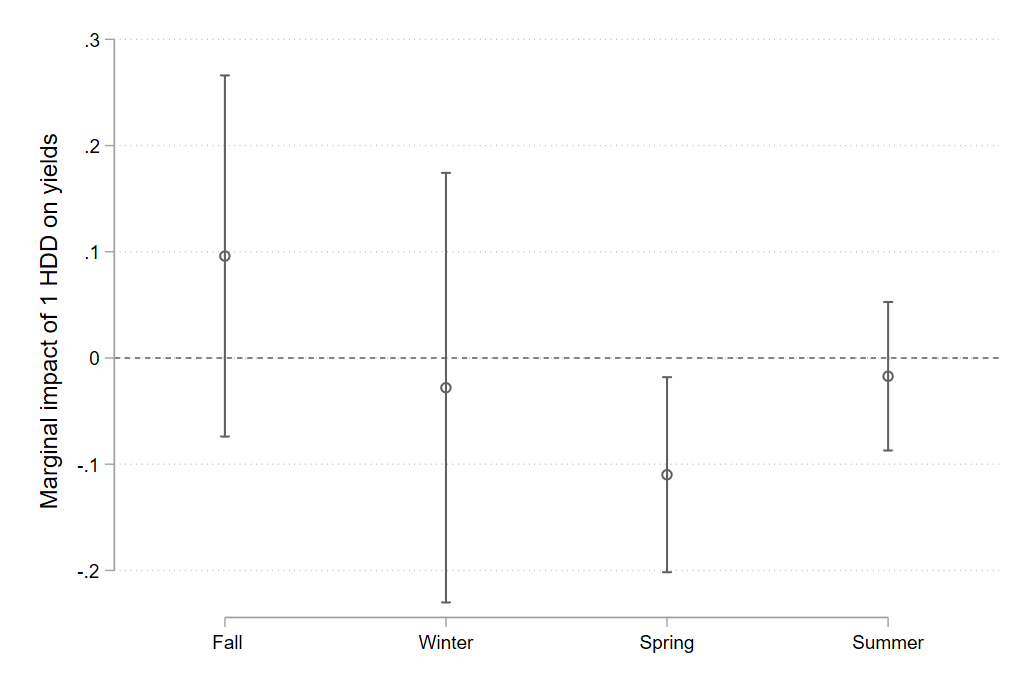Viewport: 1023px width, 682px height.
Task: Select the .2 y-axis tick label
Action: click(x=94, y=146)
